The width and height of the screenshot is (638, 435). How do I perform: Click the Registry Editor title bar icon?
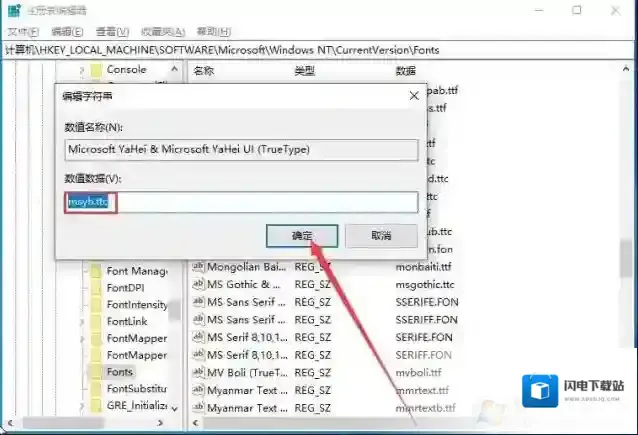pyautogui.click(x=11, y=10)
